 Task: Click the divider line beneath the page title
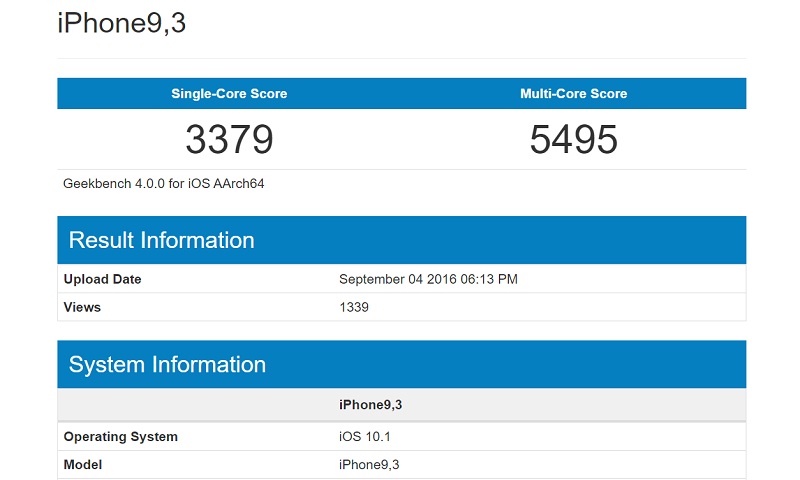tap(401, 58)
